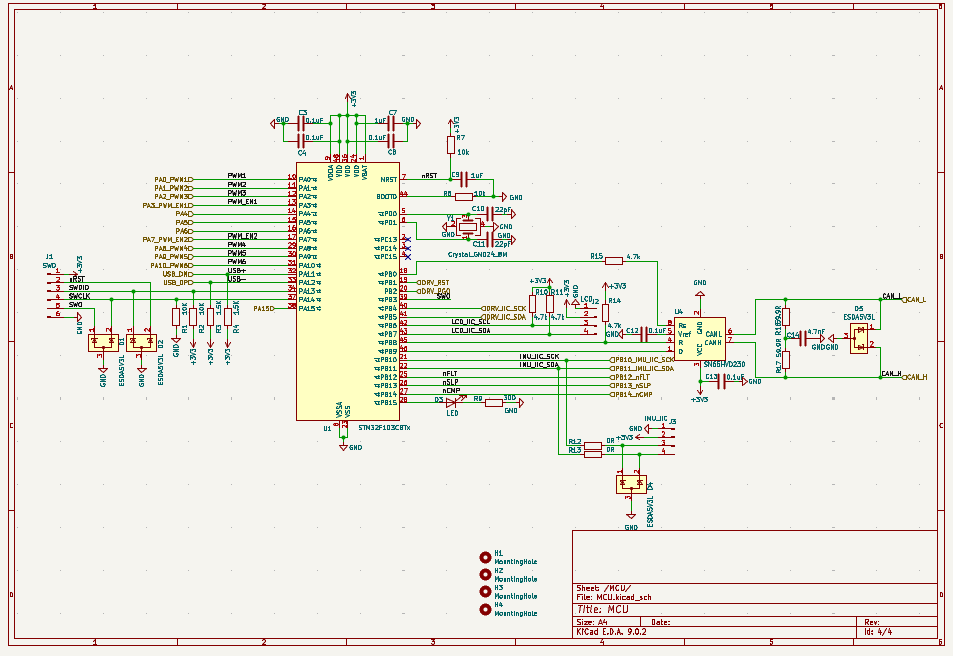Select the PA0_PWM1 hierarchical label

pos(173,179)
